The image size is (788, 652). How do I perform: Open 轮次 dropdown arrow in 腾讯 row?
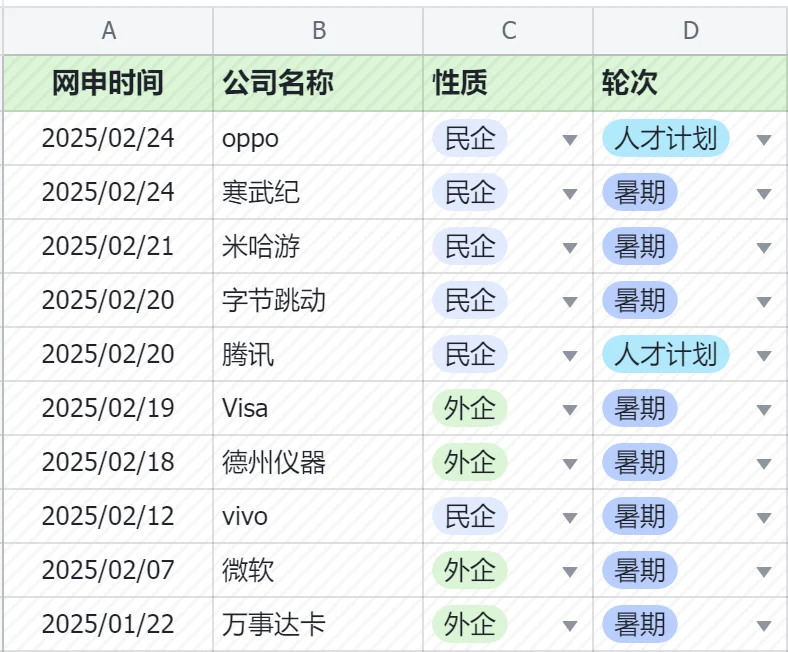[764, 356]
